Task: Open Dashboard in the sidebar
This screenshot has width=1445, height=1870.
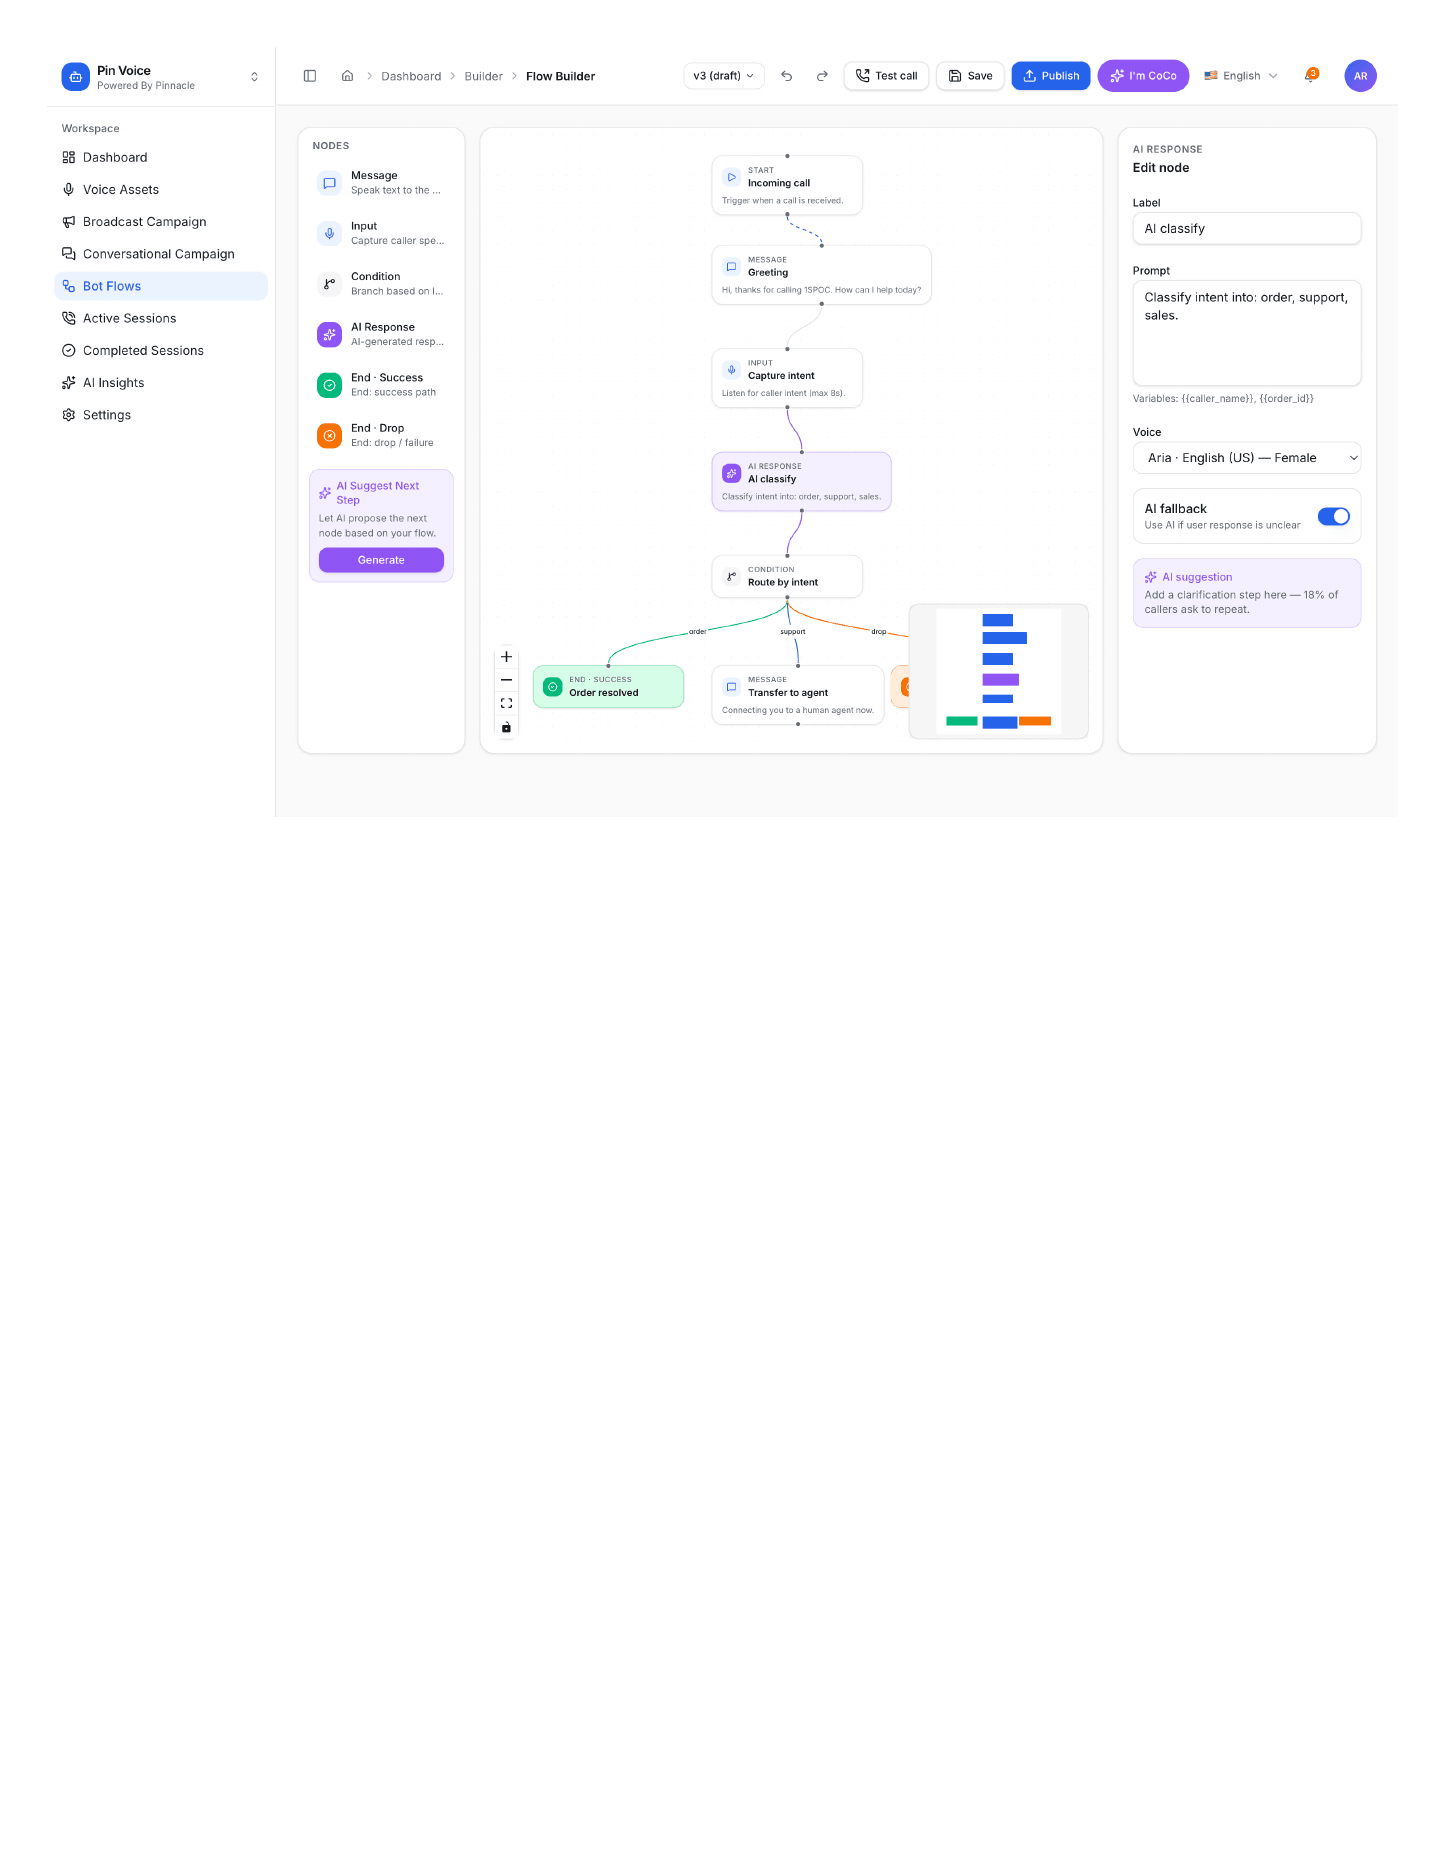Action: (161, 157)
